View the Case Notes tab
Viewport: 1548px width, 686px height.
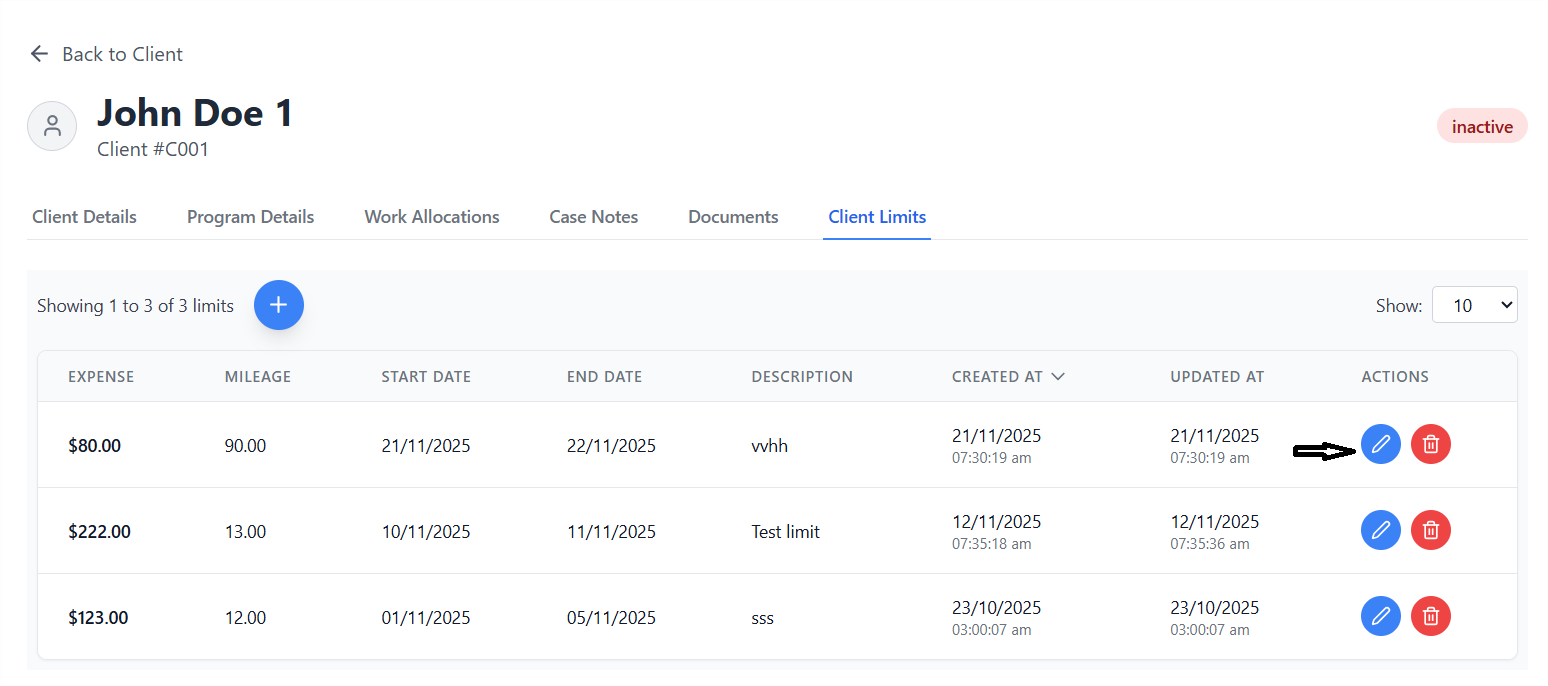[593, 217]
